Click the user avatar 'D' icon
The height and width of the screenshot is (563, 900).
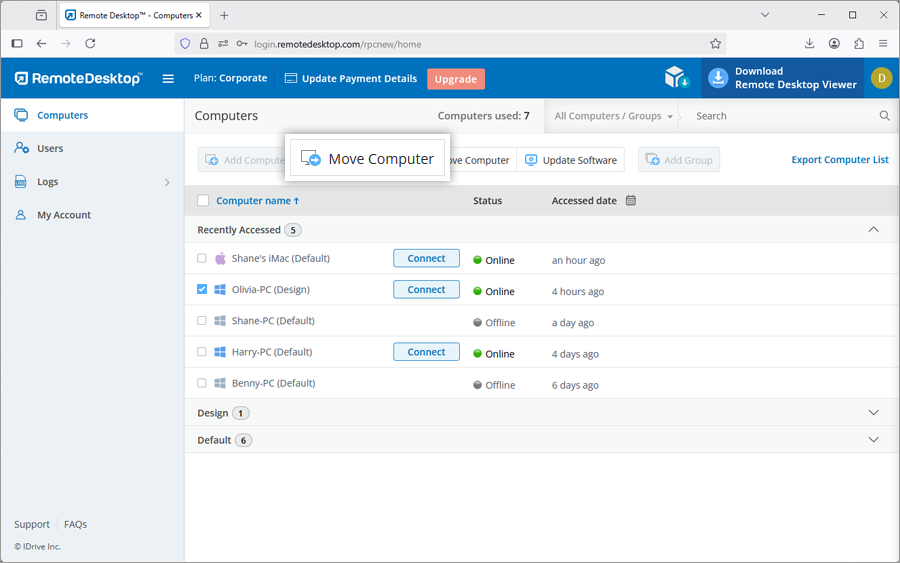[x=881, y=78]
